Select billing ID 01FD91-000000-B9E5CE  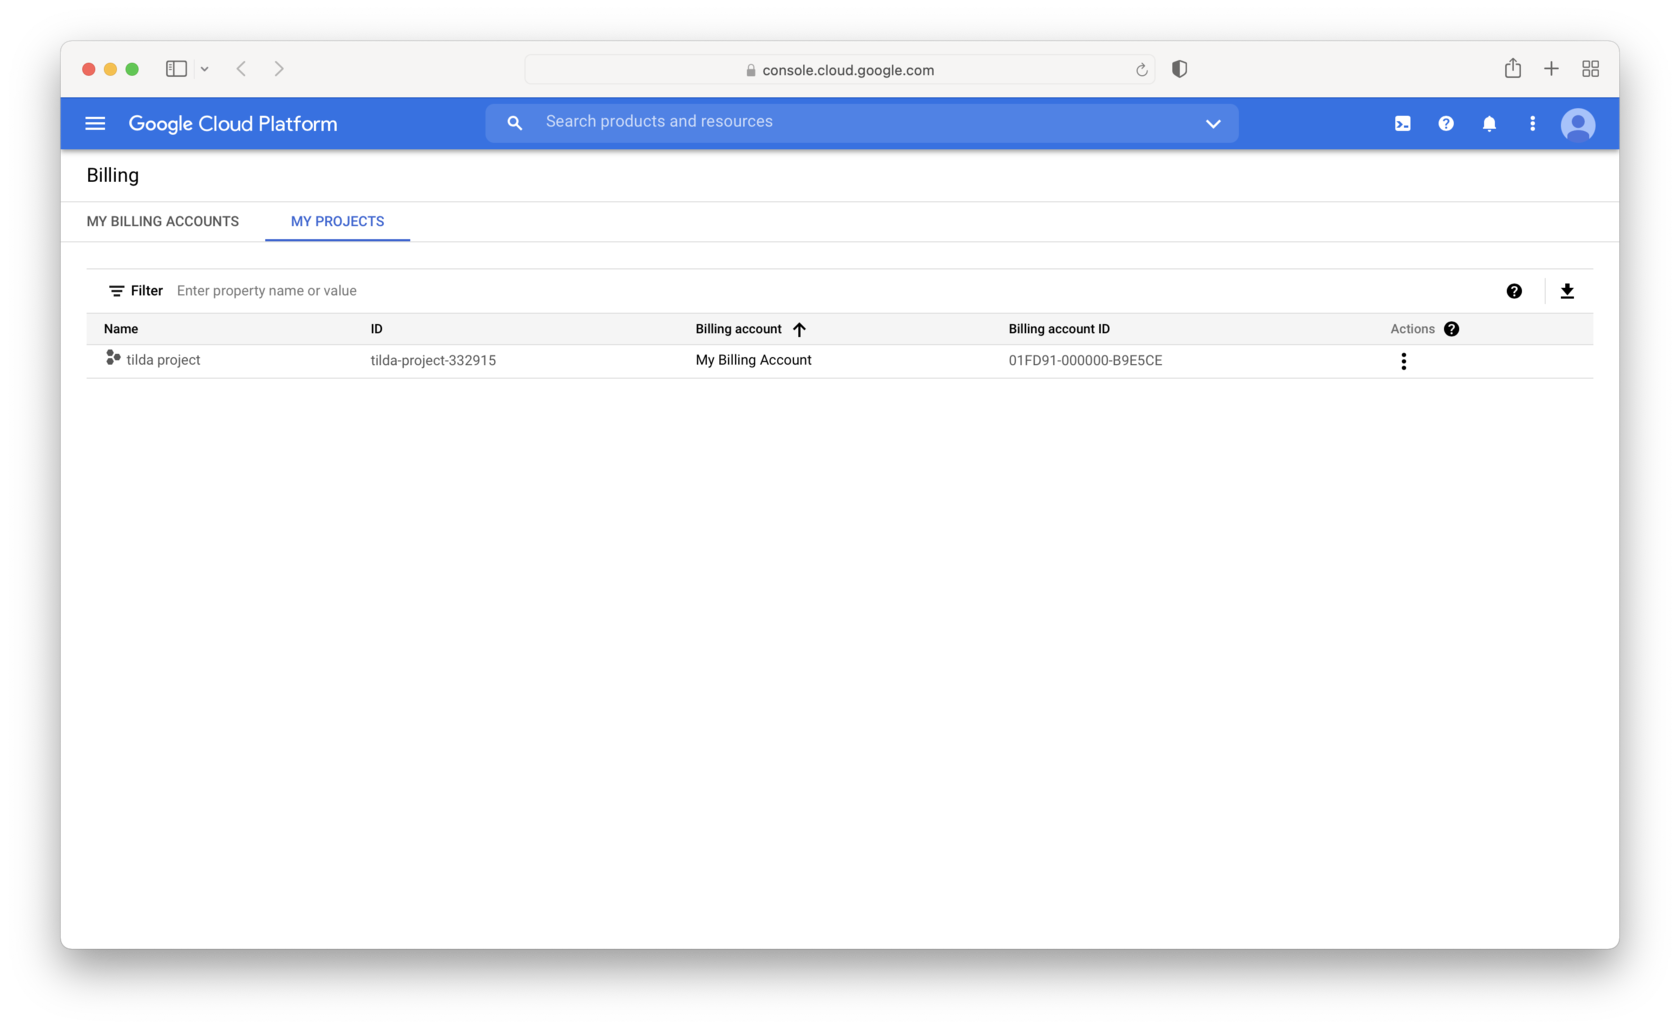(x=1085, y=361)
